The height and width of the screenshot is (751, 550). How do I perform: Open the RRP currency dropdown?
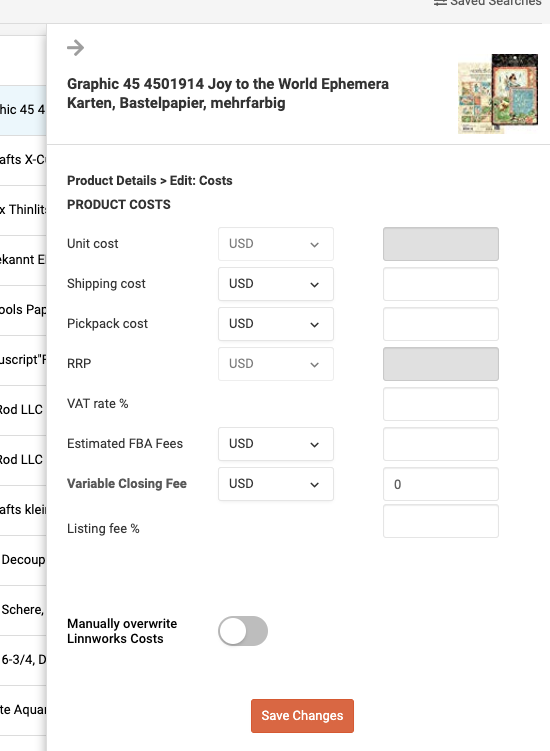pos(276,364)
